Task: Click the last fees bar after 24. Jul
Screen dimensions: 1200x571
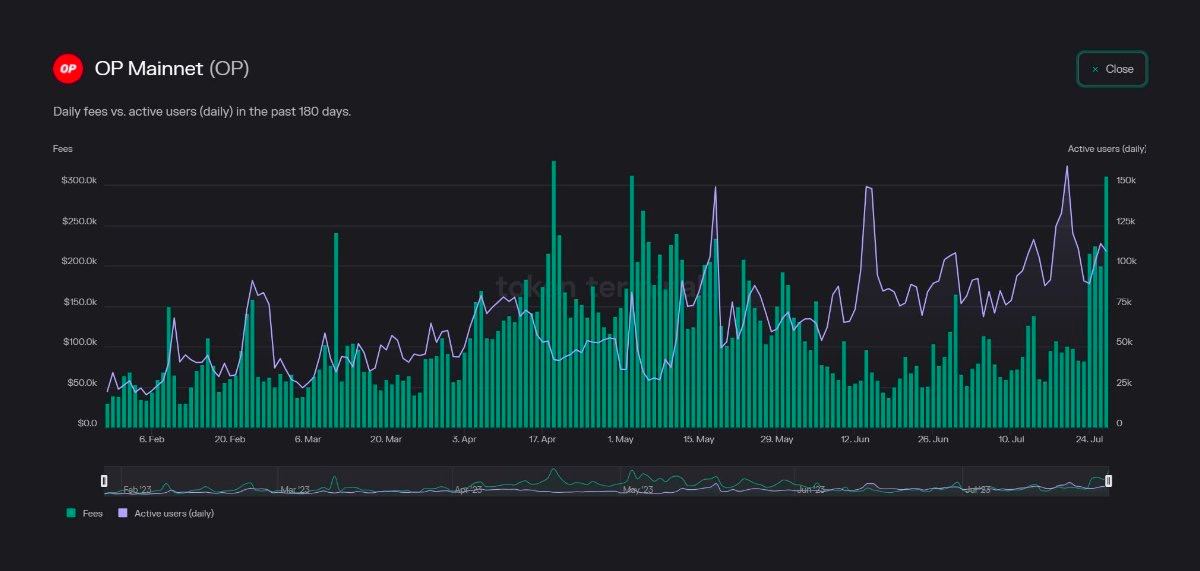Action: click(1106, 302)
